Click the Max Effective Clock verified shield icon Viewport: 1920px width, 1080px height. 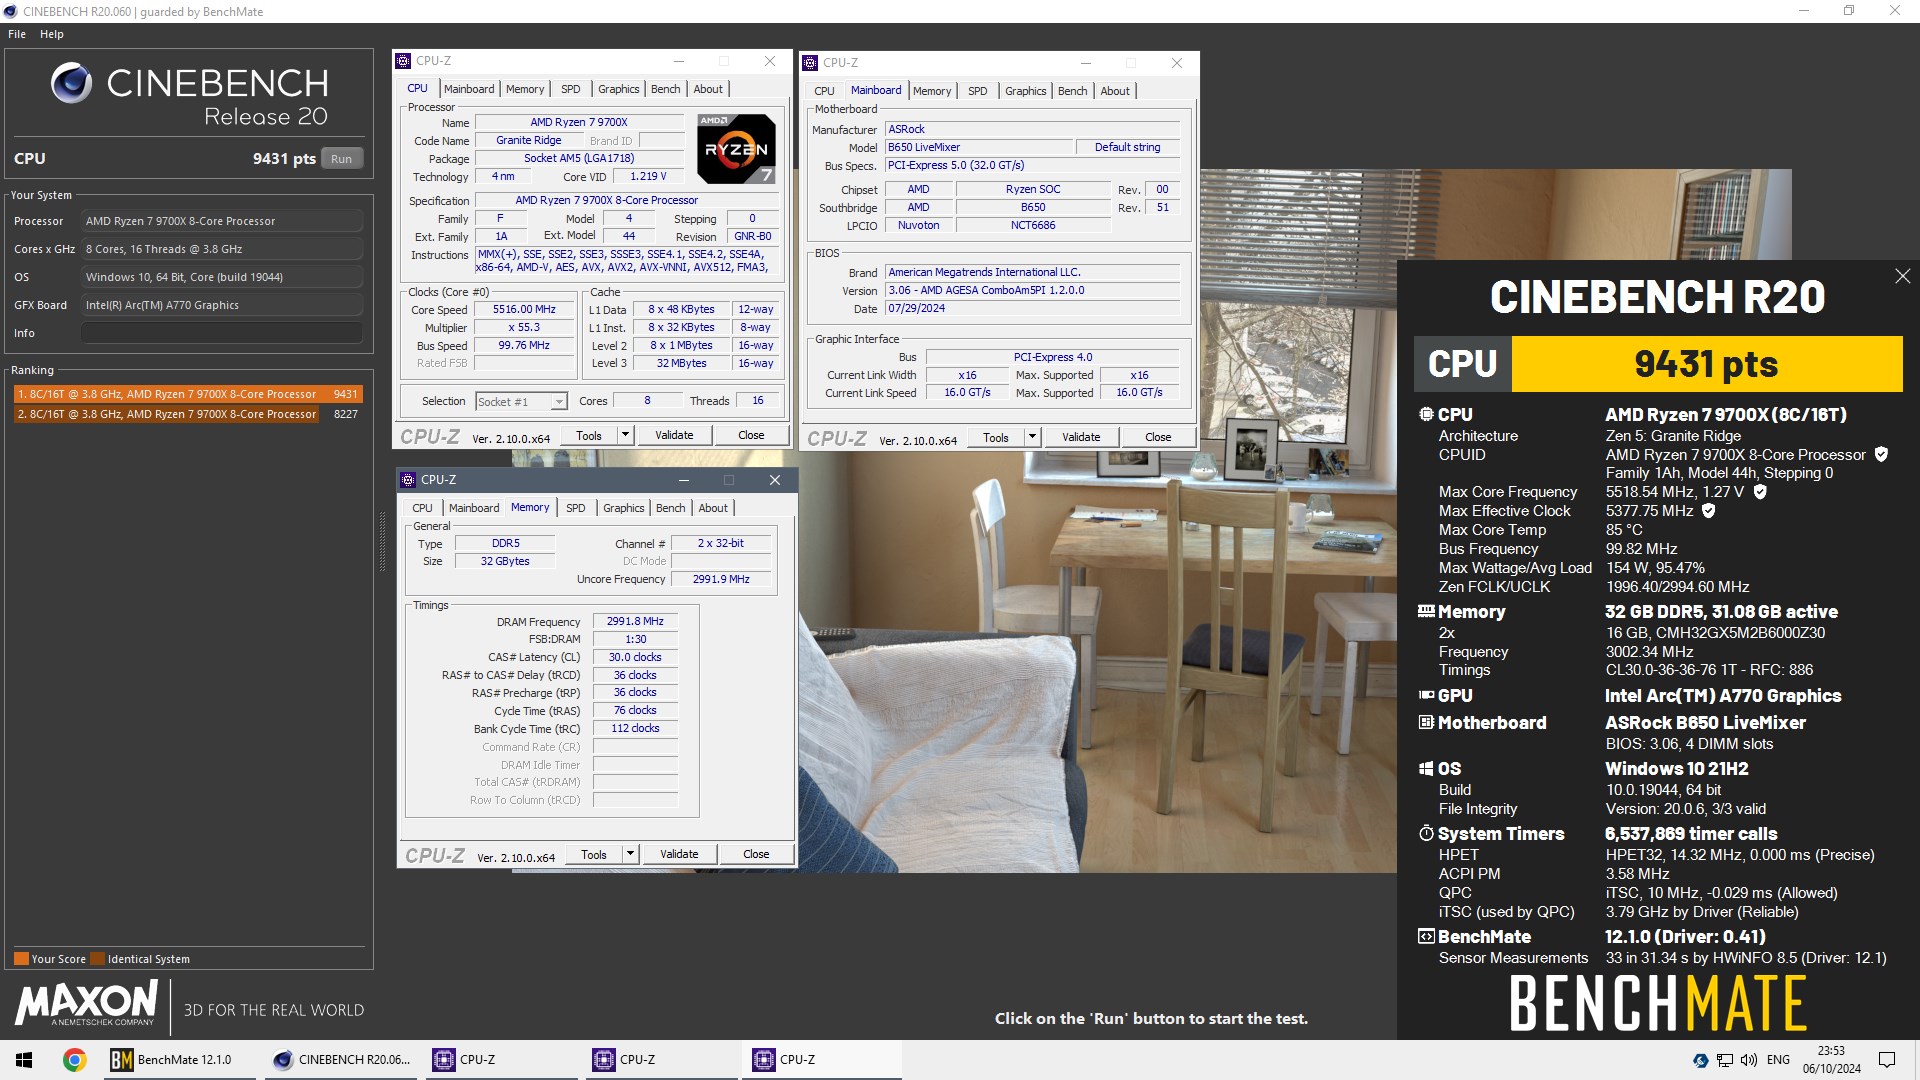pos(1709,510)
